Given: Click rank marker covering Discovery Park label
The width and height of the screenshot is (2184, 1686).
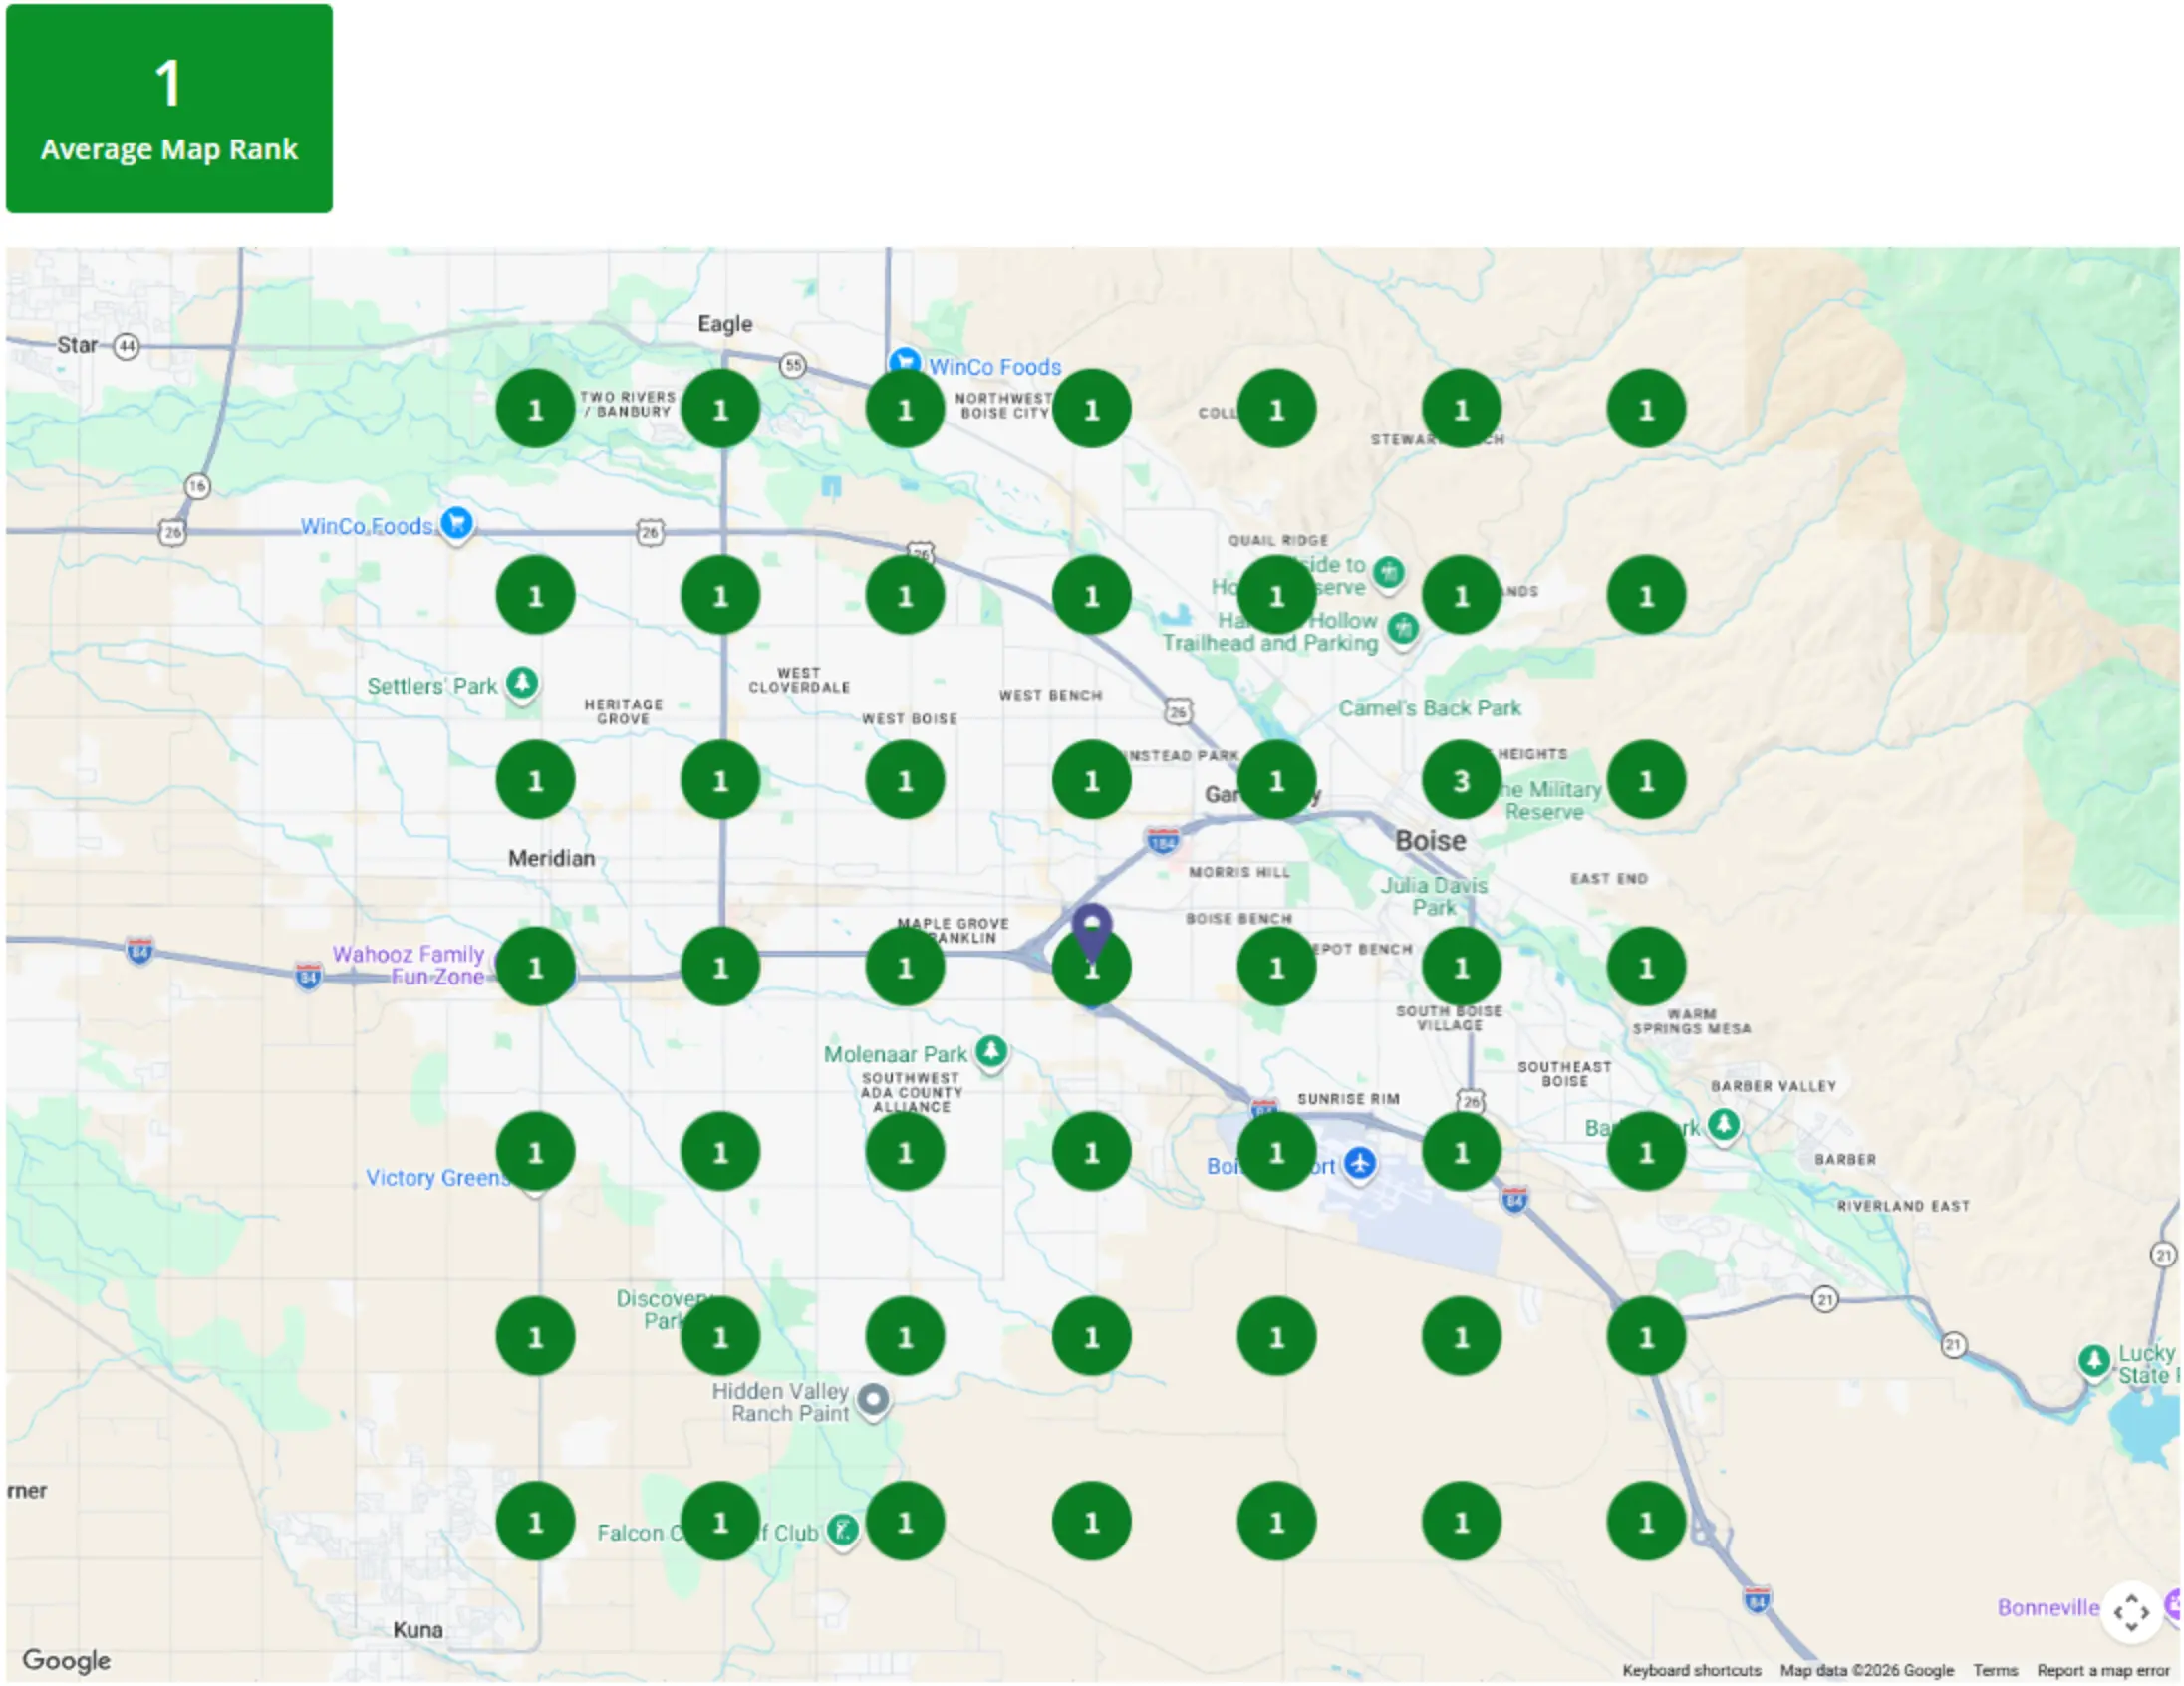Looking at the screenshot, I should tap(720, 1336).
